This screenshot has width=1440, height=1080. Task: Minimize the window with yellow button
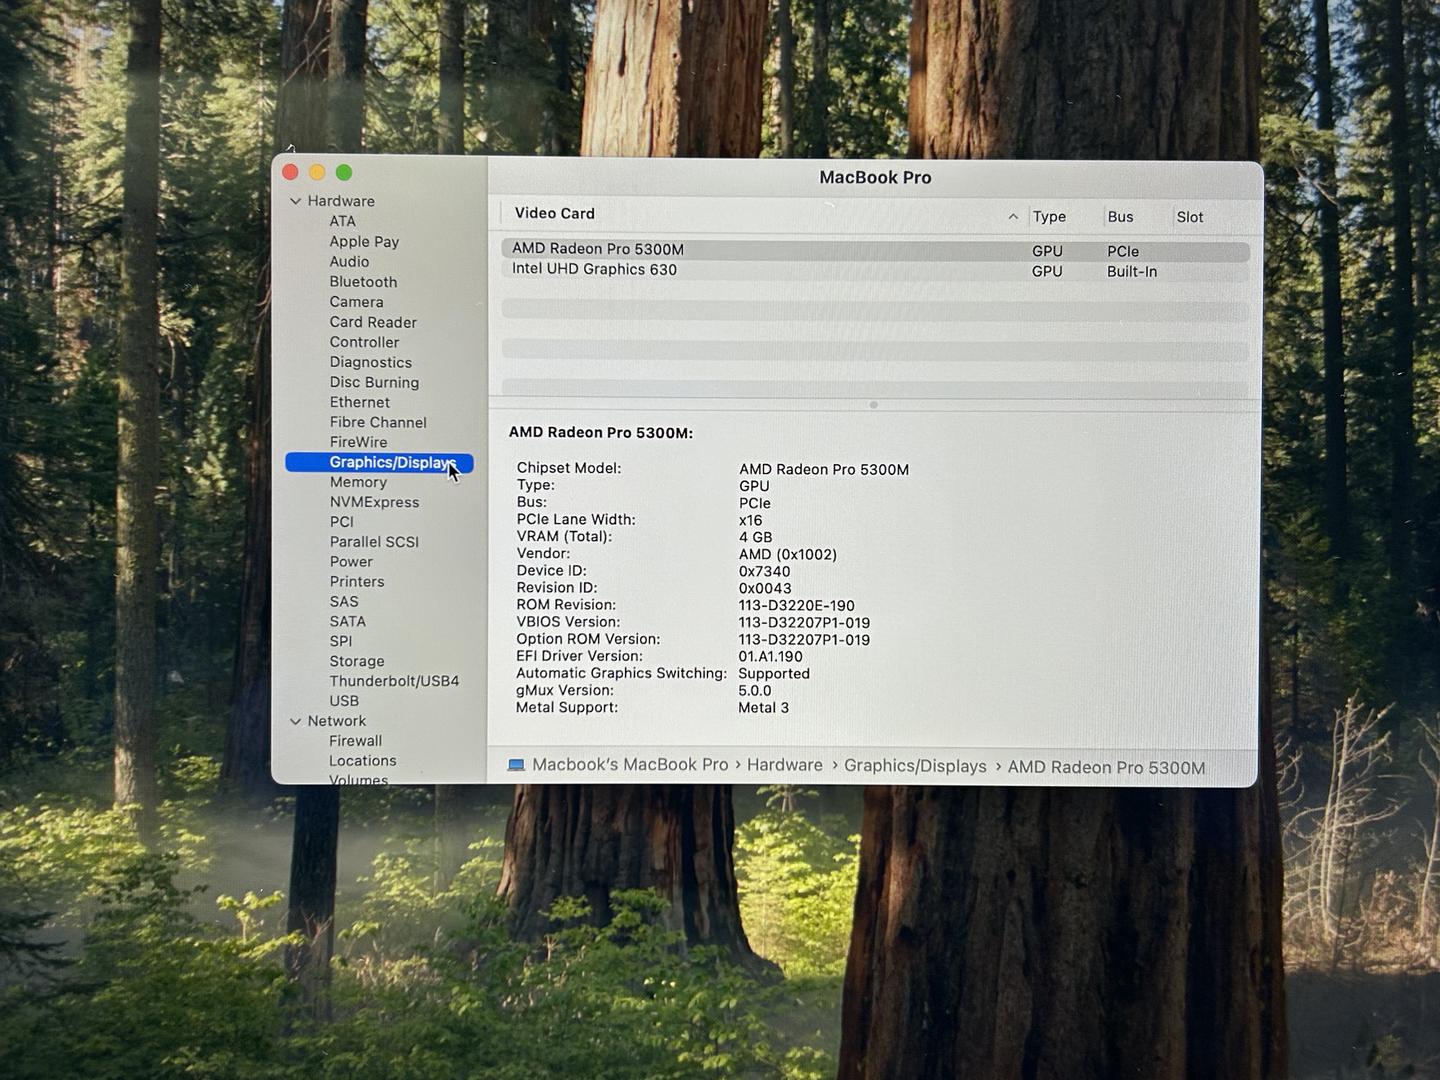317,172
